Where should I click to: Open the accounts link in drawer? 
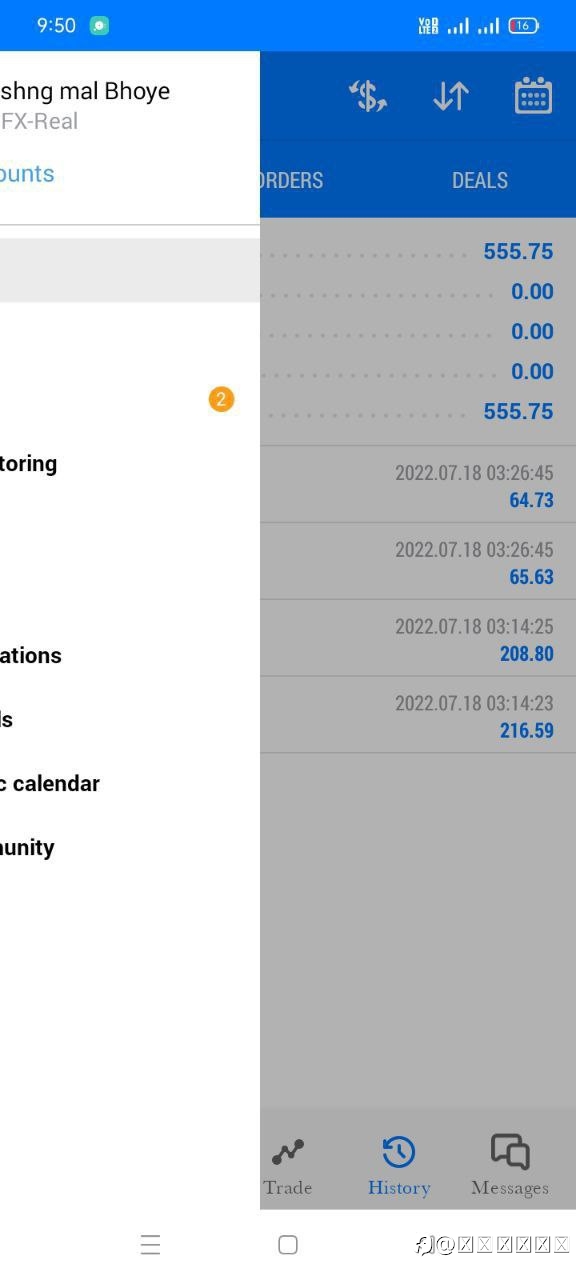[27, 173]
